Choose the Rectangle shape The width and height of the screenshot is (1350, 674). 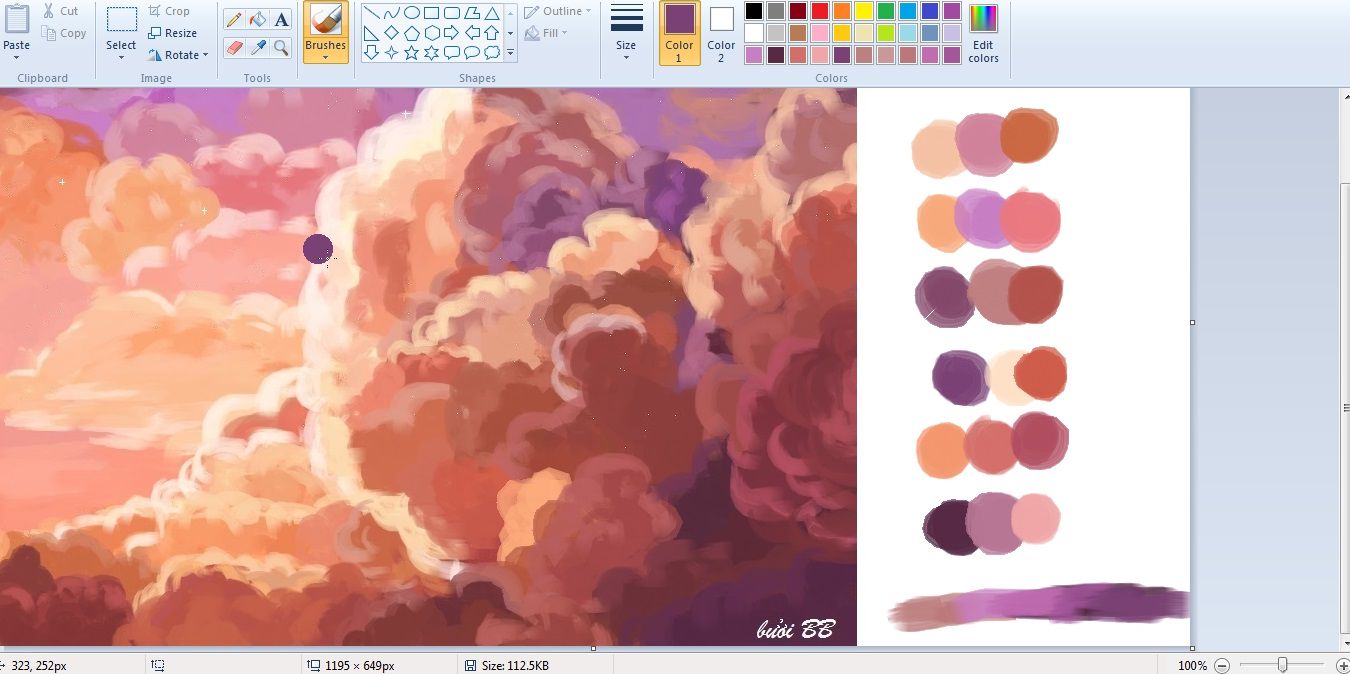[x=431, y=13]
